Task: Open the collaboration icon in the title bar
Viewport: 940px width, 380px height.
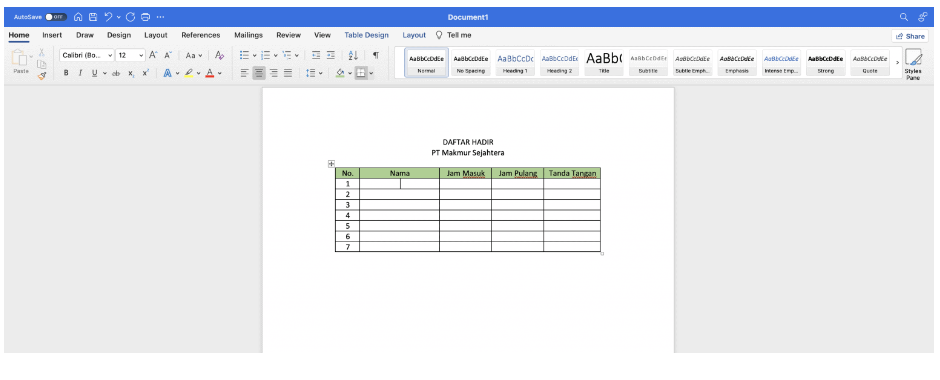Action: point(923,17)
